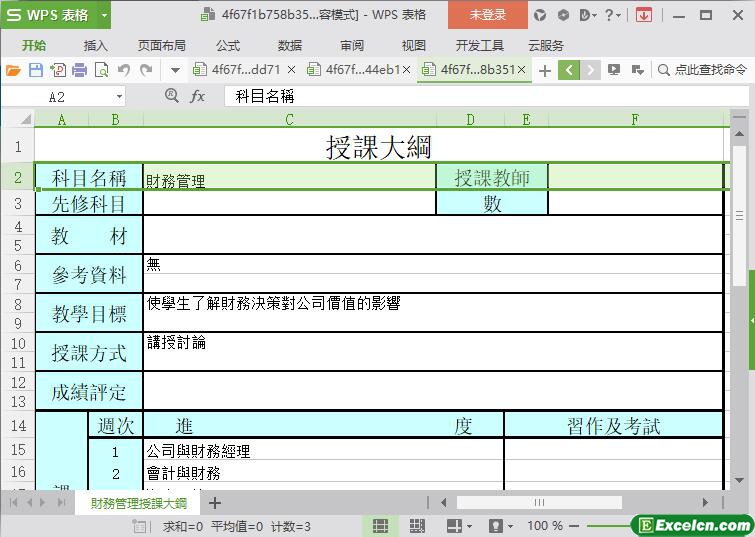The image size is (755, 537).
Task: Switch to normal view in status bar
Action: 381,526
